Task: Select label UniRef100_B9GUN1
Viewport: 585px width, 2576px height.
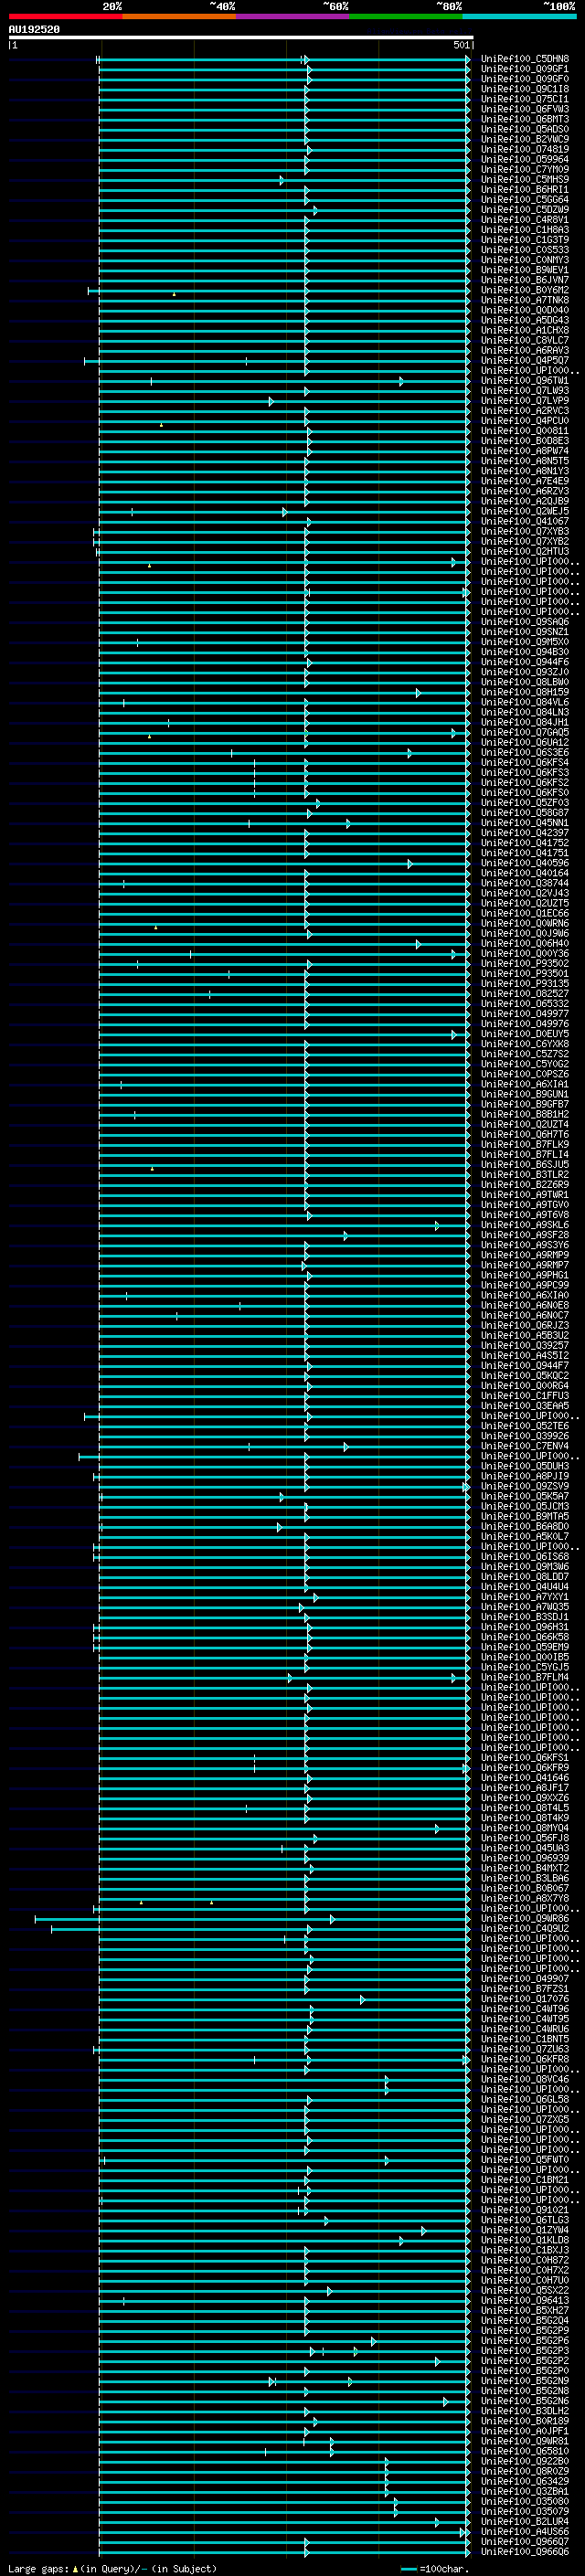Action: click(x=525, y=1094)
